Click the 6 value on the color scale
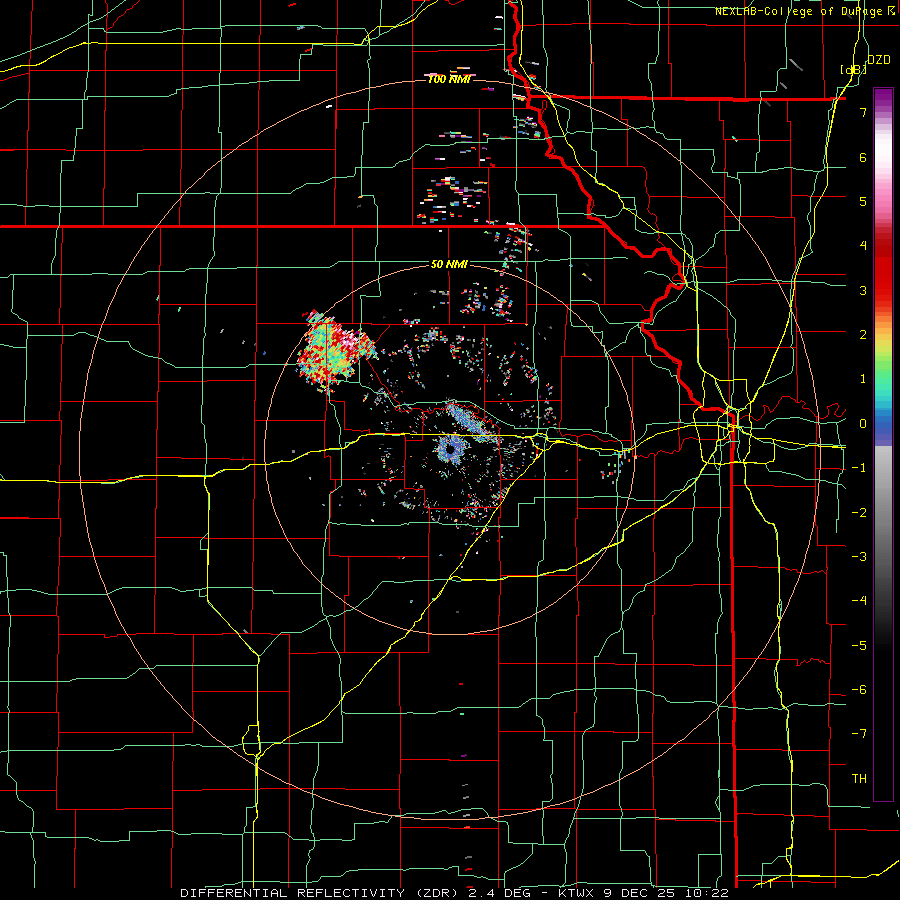The height and width of the screenshot is (900, 900). pos(863,157)
